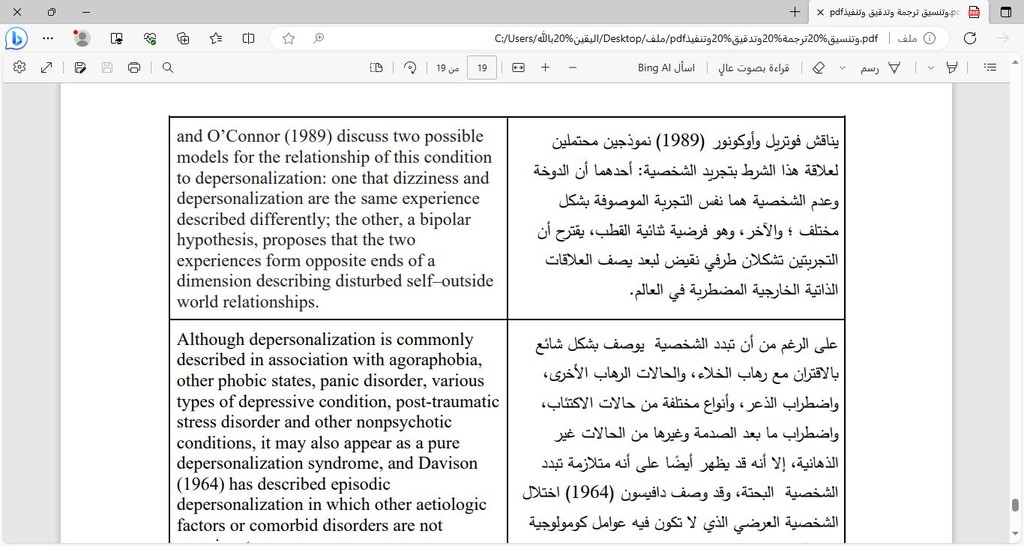This screenshot has width=1024, height=546.
Task: Click the total pages label من 19
Action: click(447, 68)
